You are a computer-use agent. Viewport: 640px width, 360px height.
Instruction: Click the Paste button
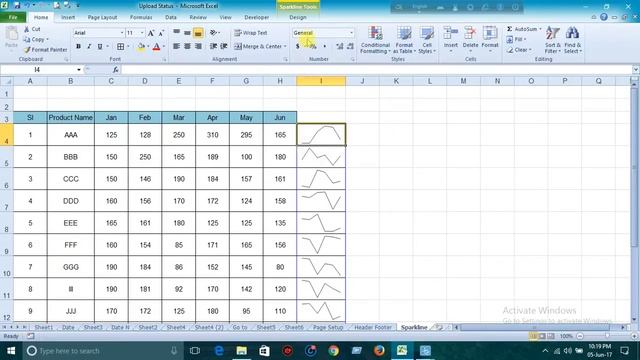pos(11,38)
